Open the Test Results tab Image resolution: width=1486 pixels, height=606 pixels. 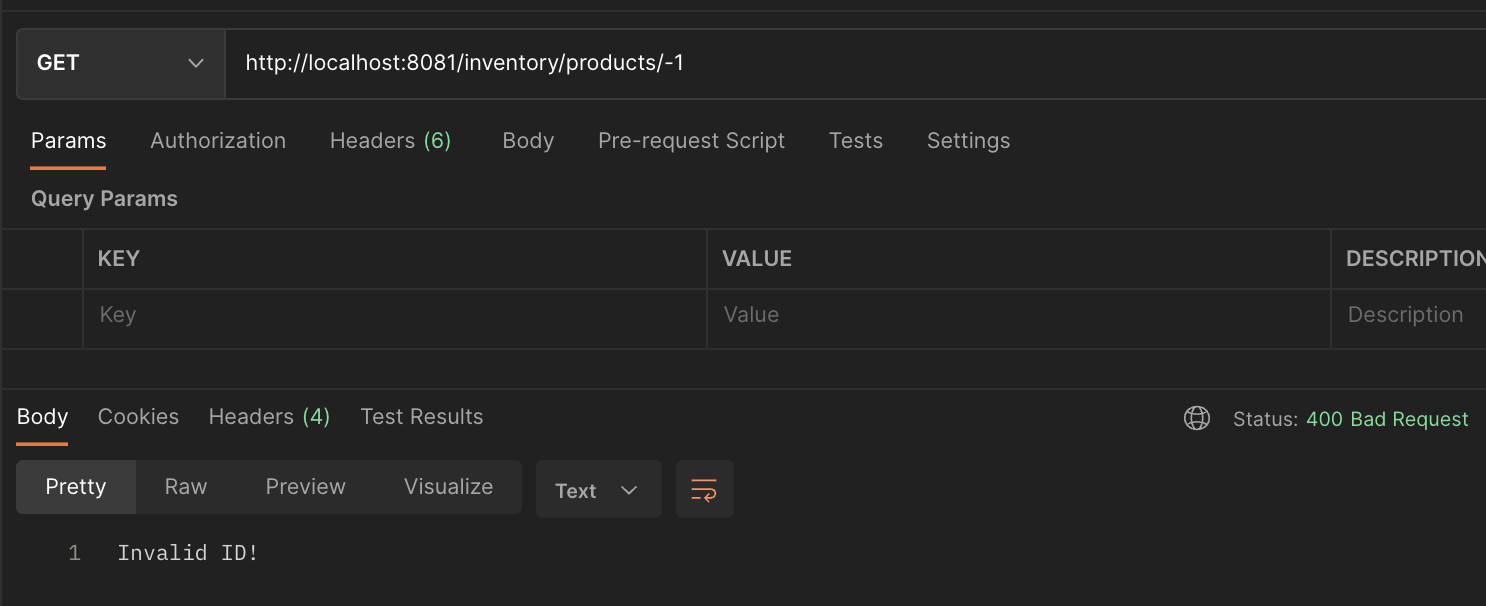pyautogui.click(x=421, y=417)
